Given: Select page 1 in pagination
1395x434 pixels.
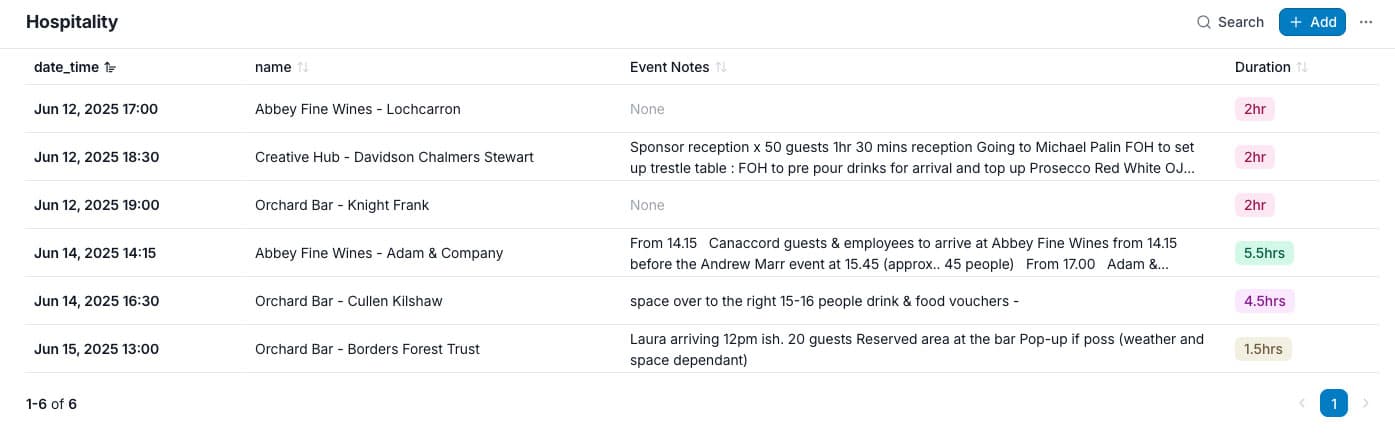Looking at the screenshot, I should (1334, 403).
